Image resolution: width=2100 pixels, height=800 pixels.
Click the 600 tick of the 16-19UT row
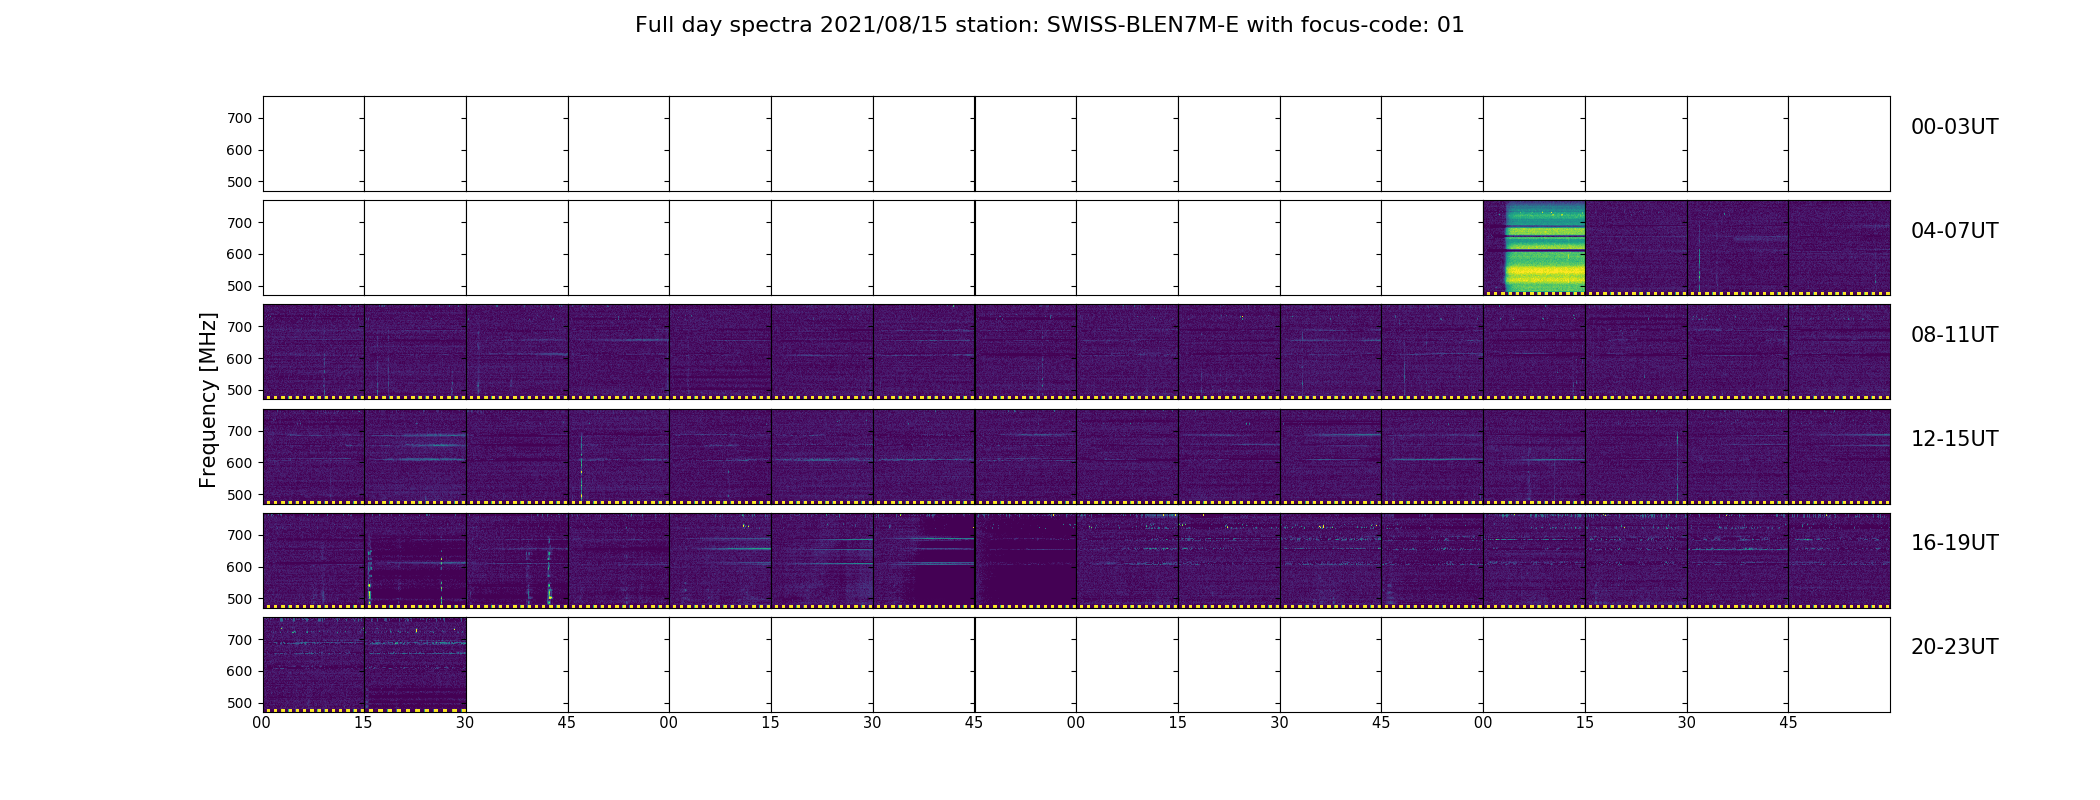[240, 567]
